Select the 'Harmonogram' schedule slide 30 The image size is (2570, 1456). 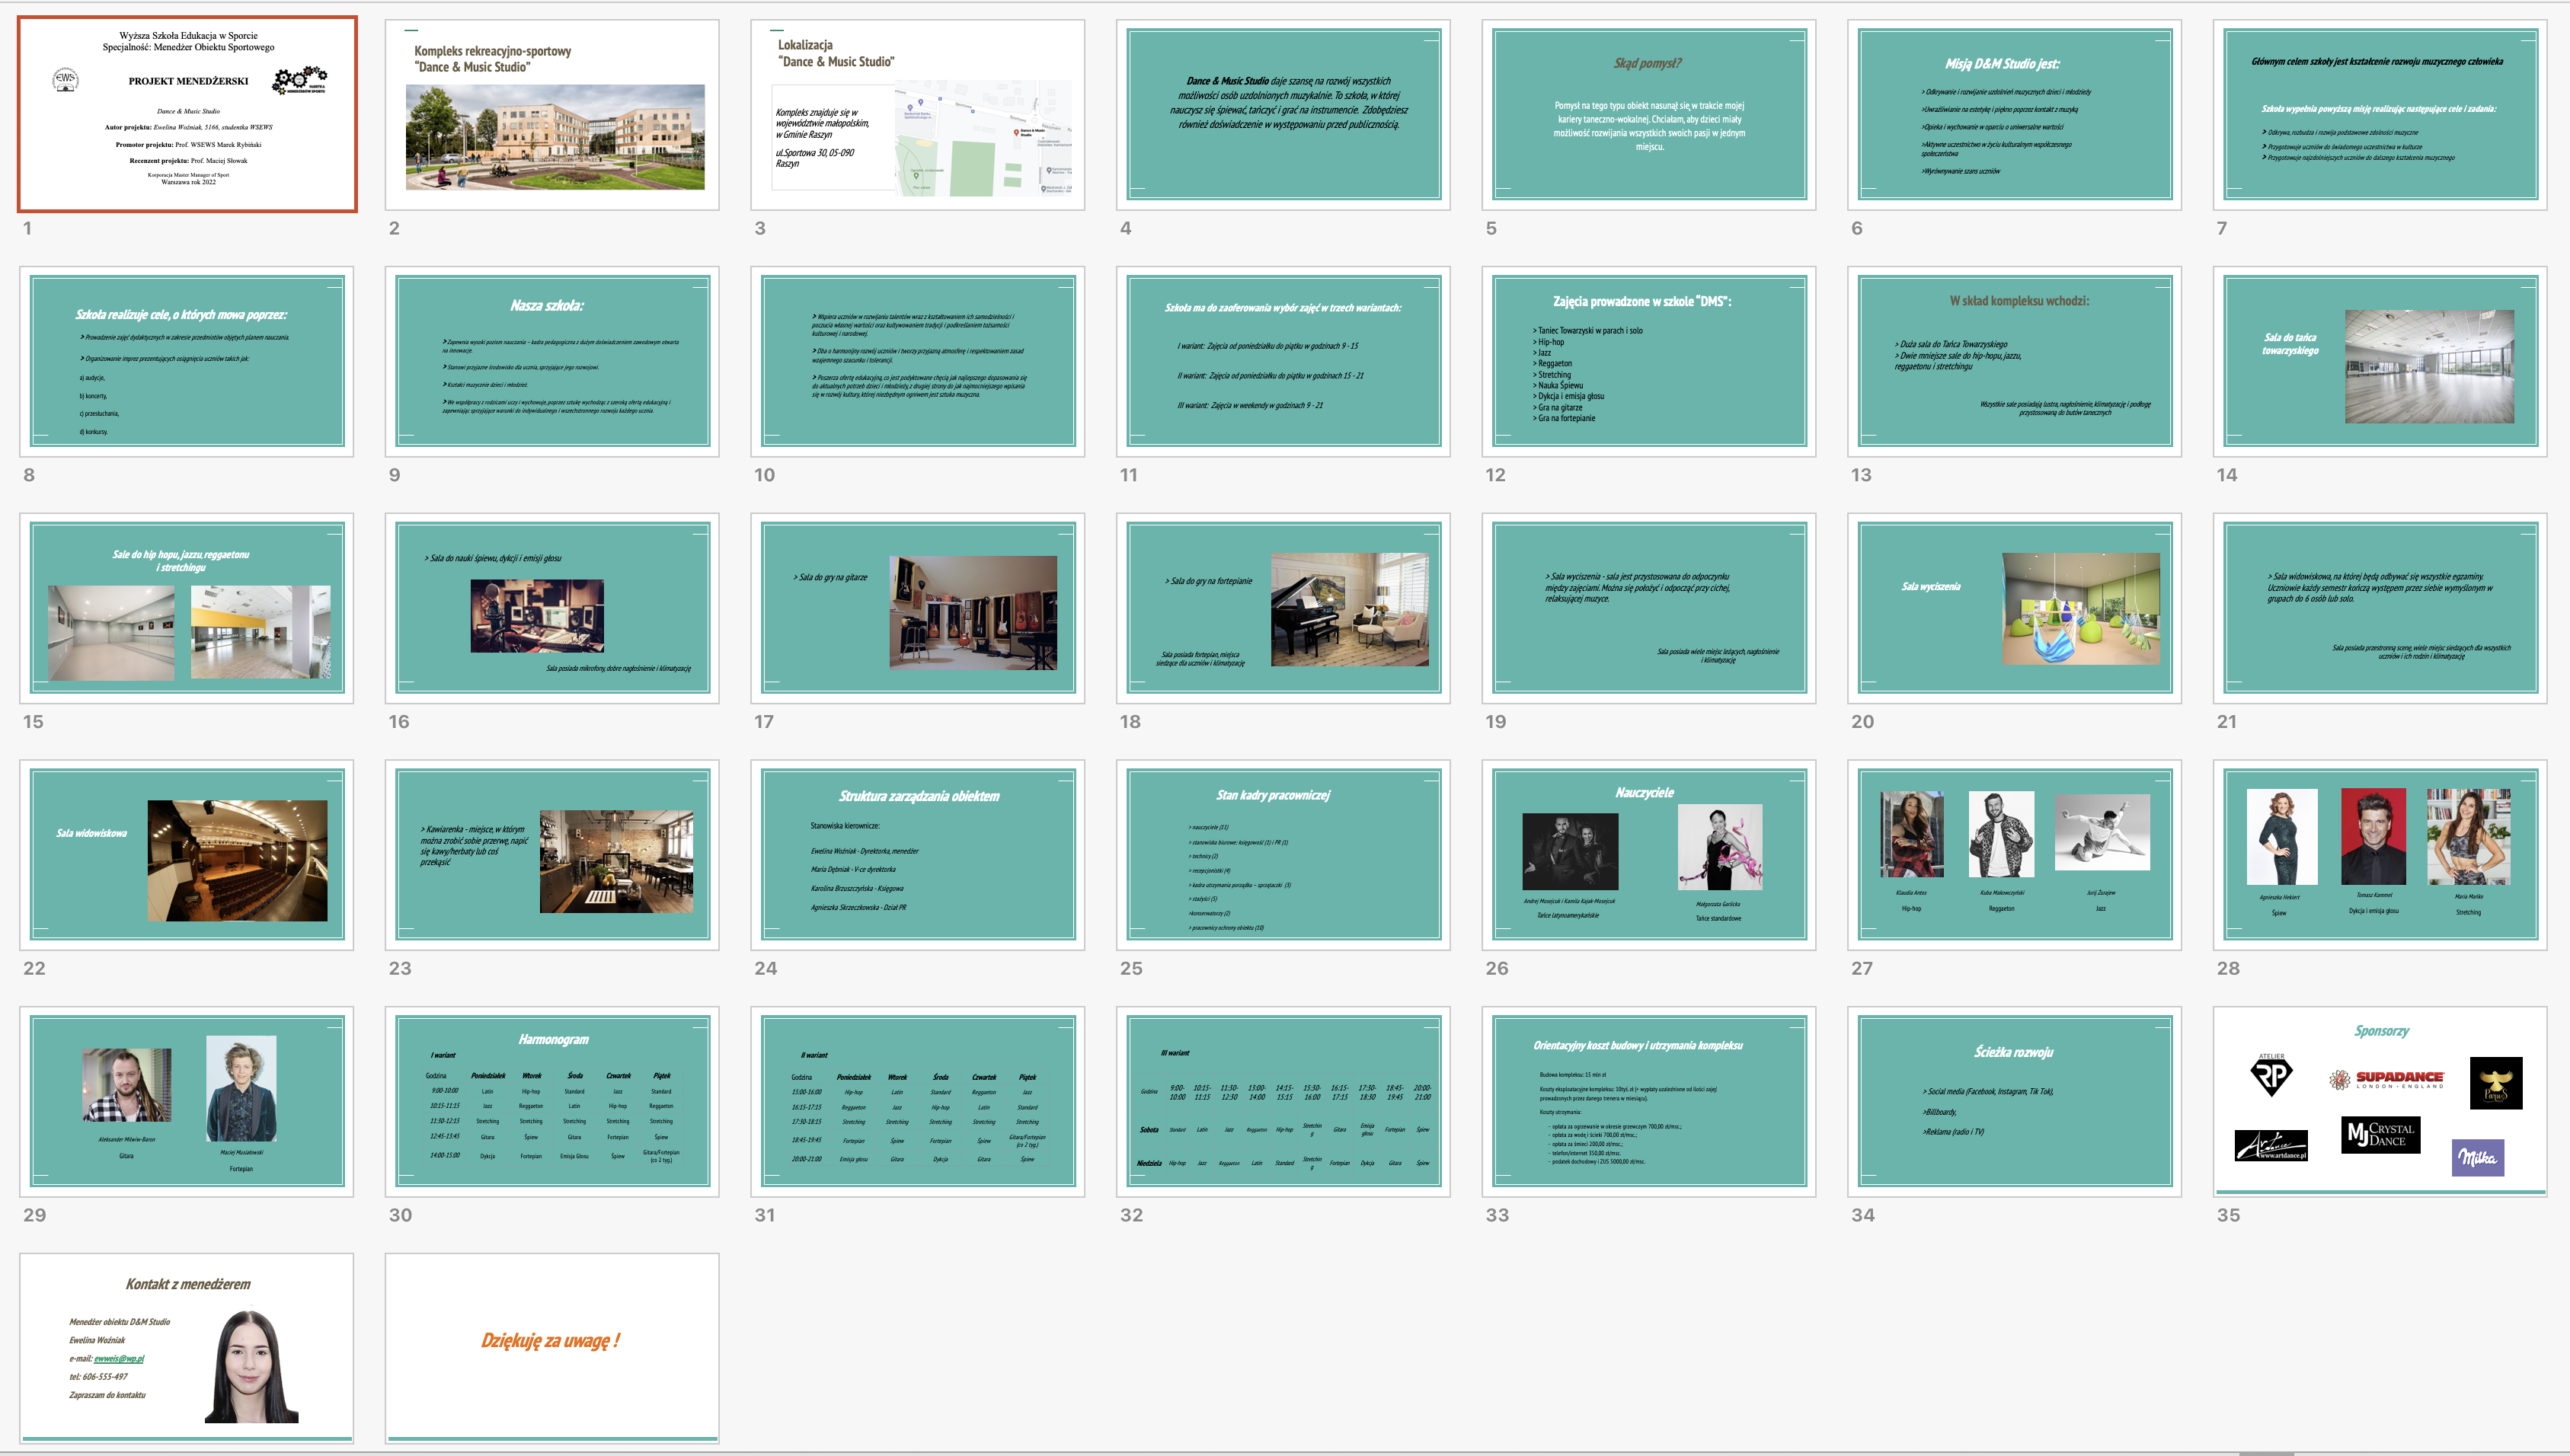[x=552, y=1101]
